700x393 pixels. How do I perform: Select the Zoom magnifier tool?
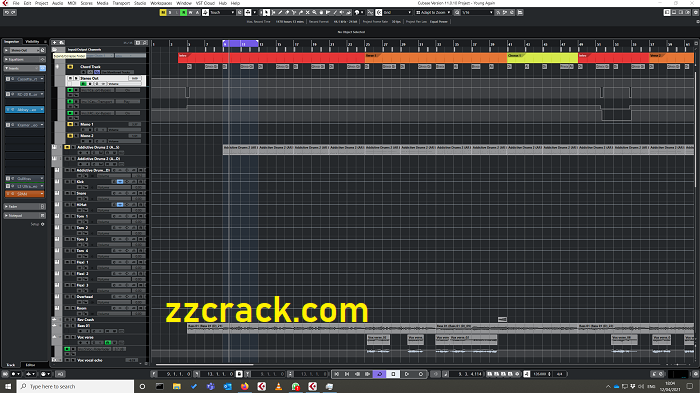[314, 13]
